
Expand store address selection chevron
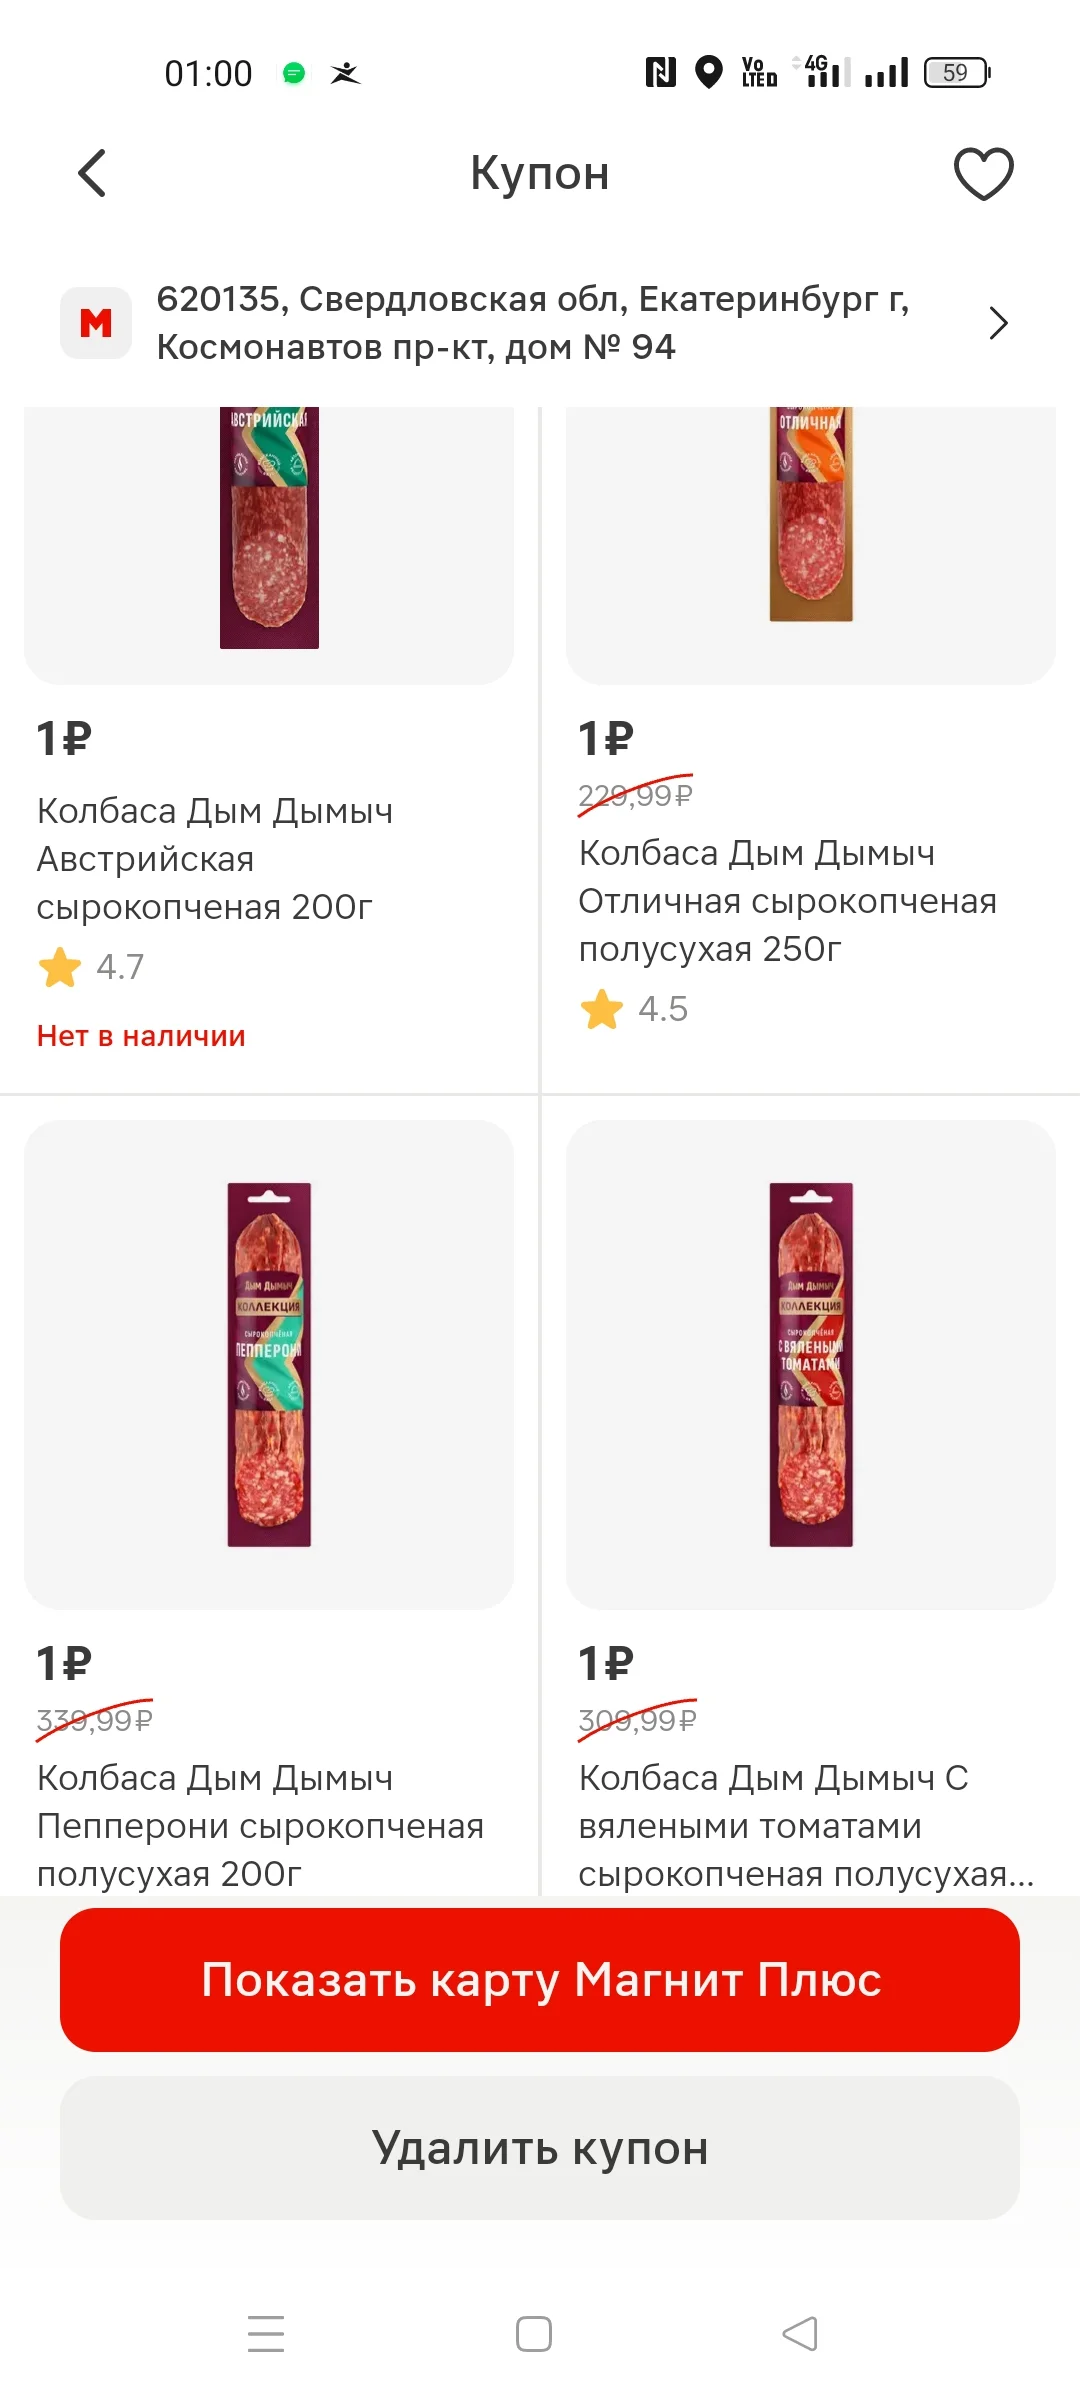(x=998, y=323)
